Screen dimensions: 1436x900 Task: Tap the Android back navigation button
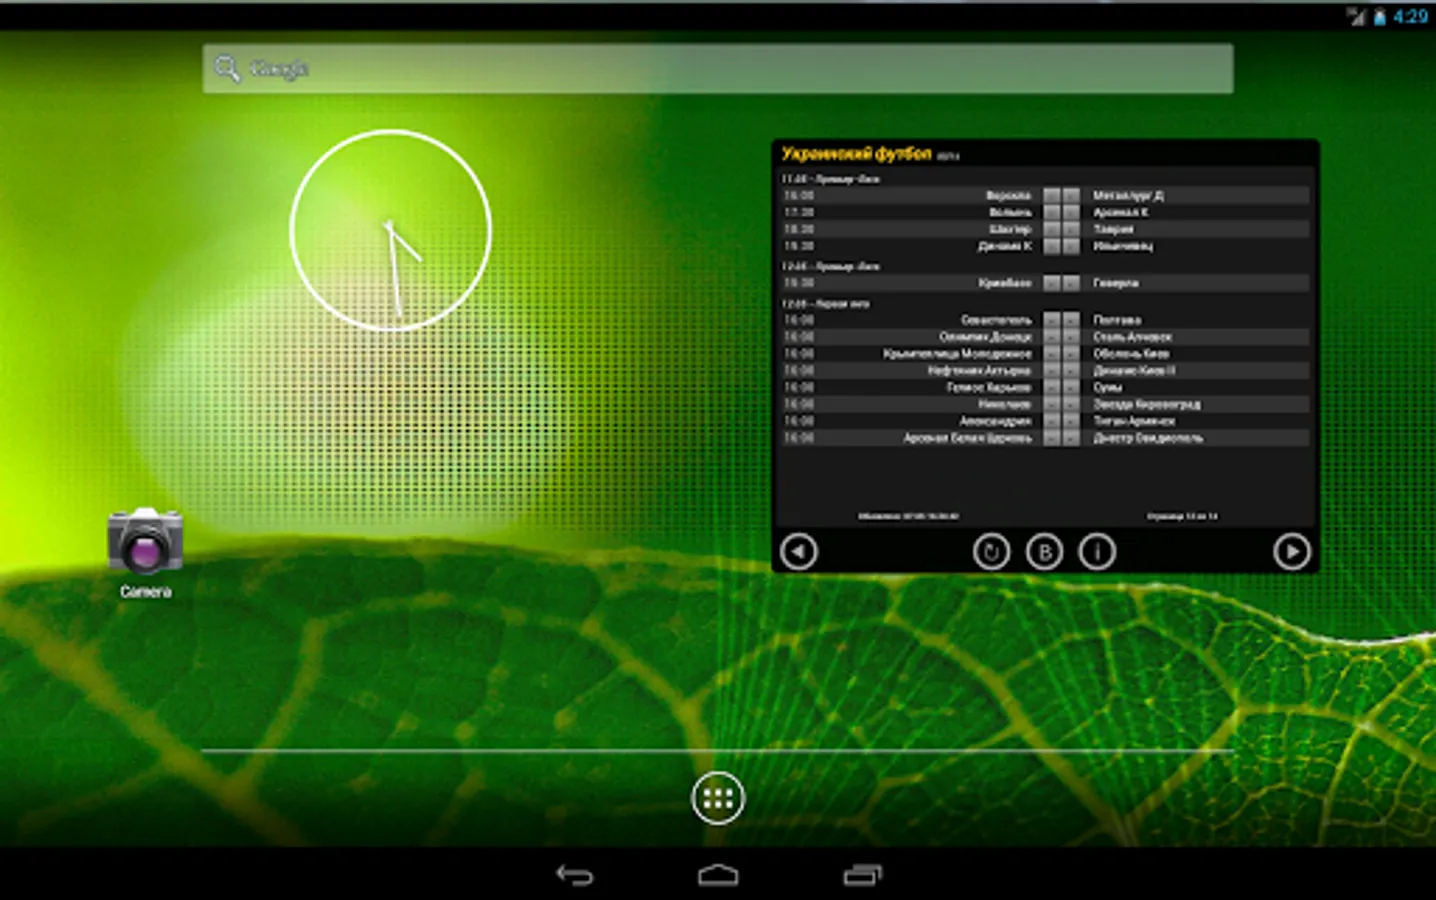[575, 875]
